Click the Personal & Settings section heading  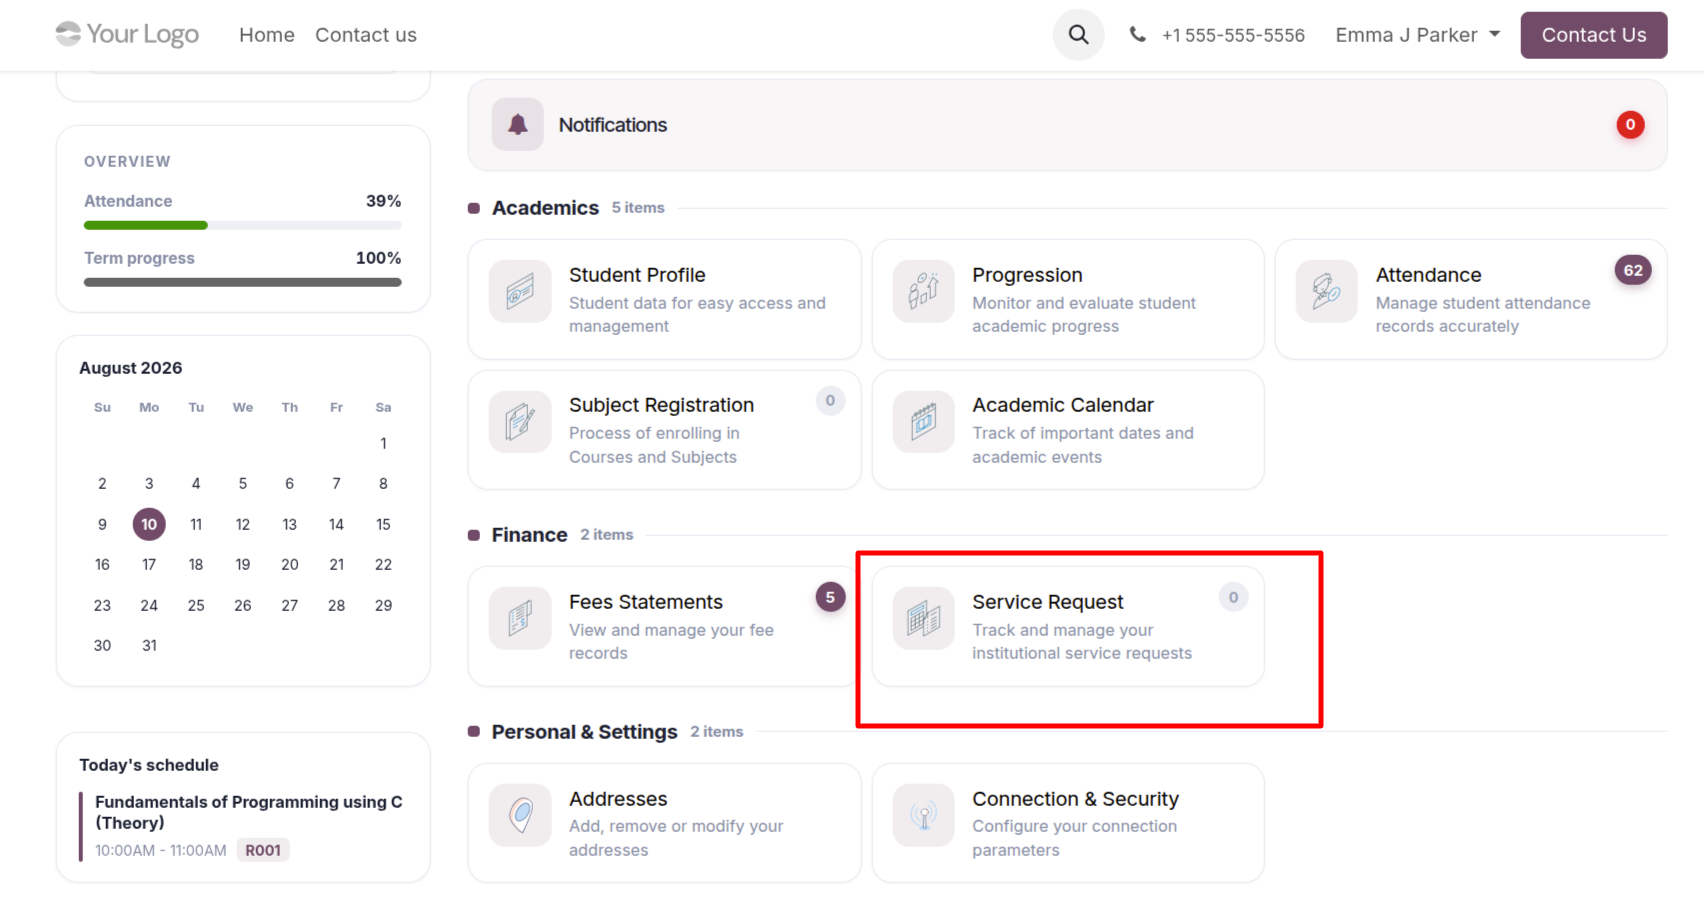(584, 732)
